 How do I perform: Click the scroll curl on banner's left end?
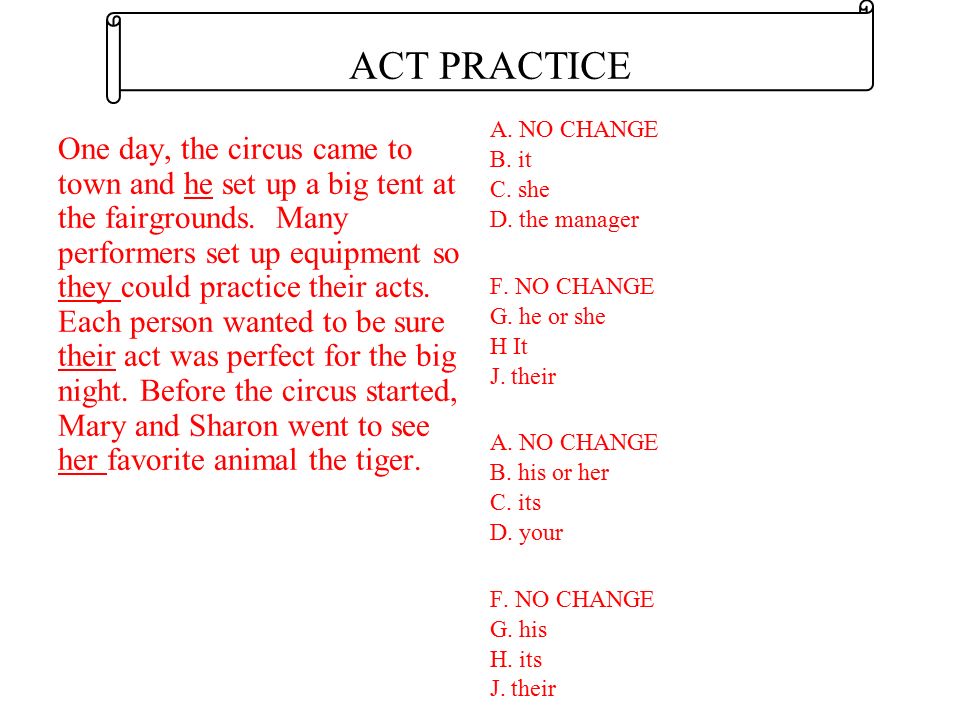(x=113, y=59)
